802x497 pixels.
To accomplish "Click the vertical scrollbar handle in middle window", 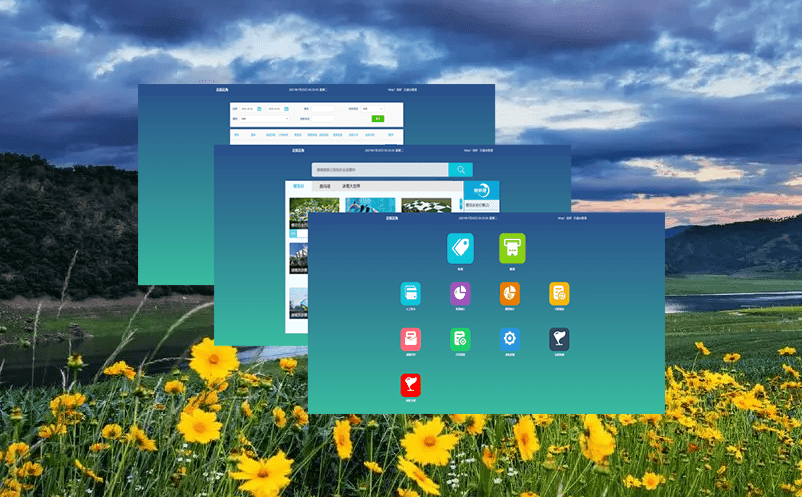I will point(460,204).
